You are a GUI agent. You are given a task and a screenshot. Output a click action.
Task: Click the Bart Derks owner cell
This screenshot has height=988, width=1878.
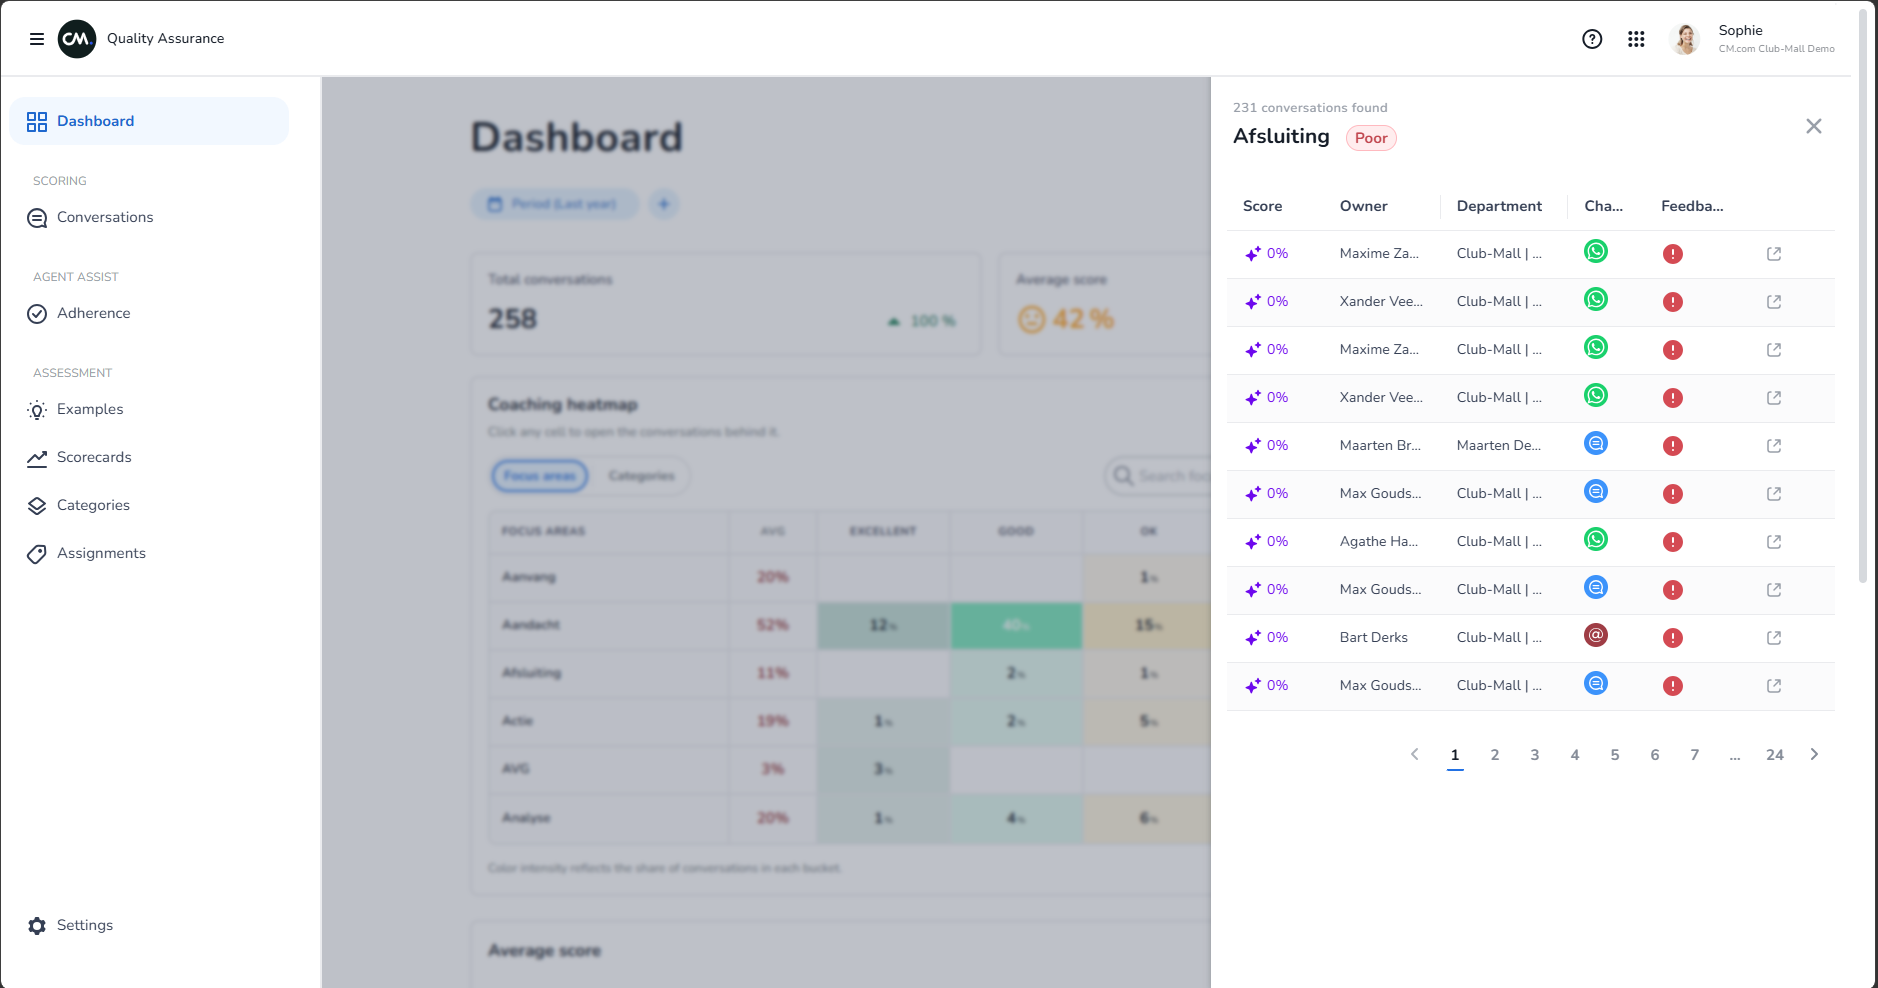click(1374, 638)
